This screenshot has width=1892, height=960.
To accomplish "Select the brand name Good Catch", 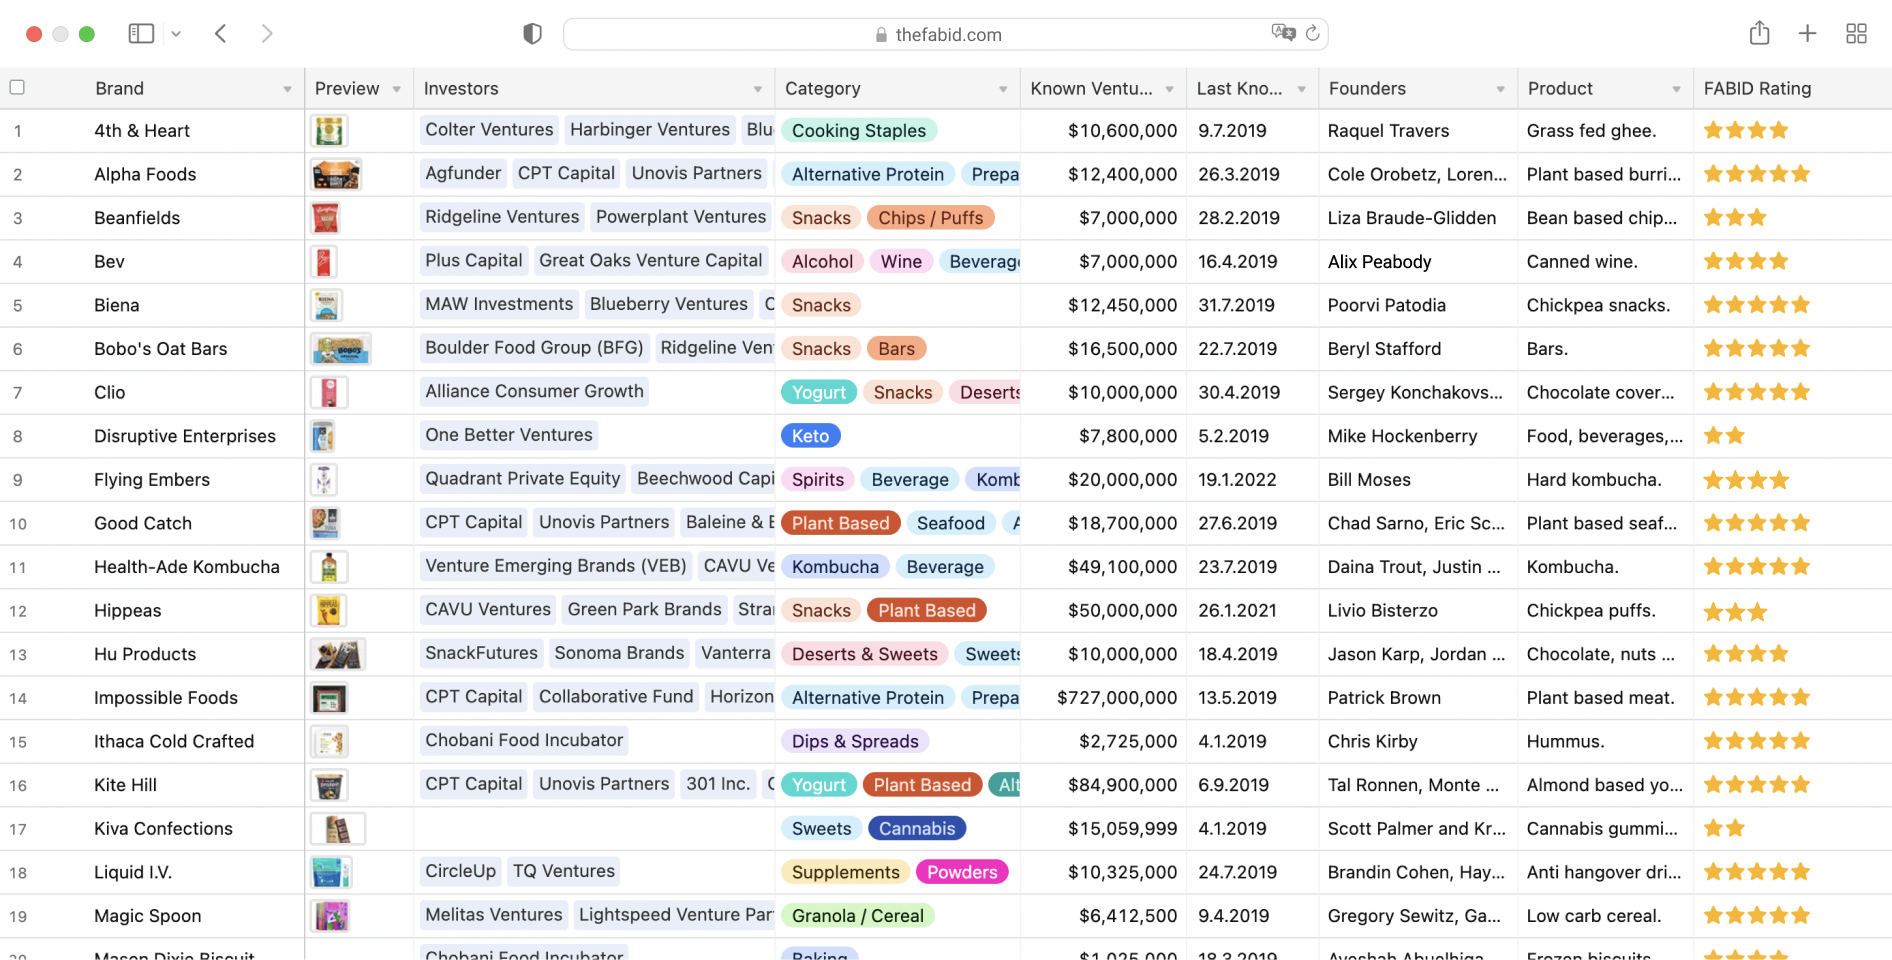I will tap(143, 523).
